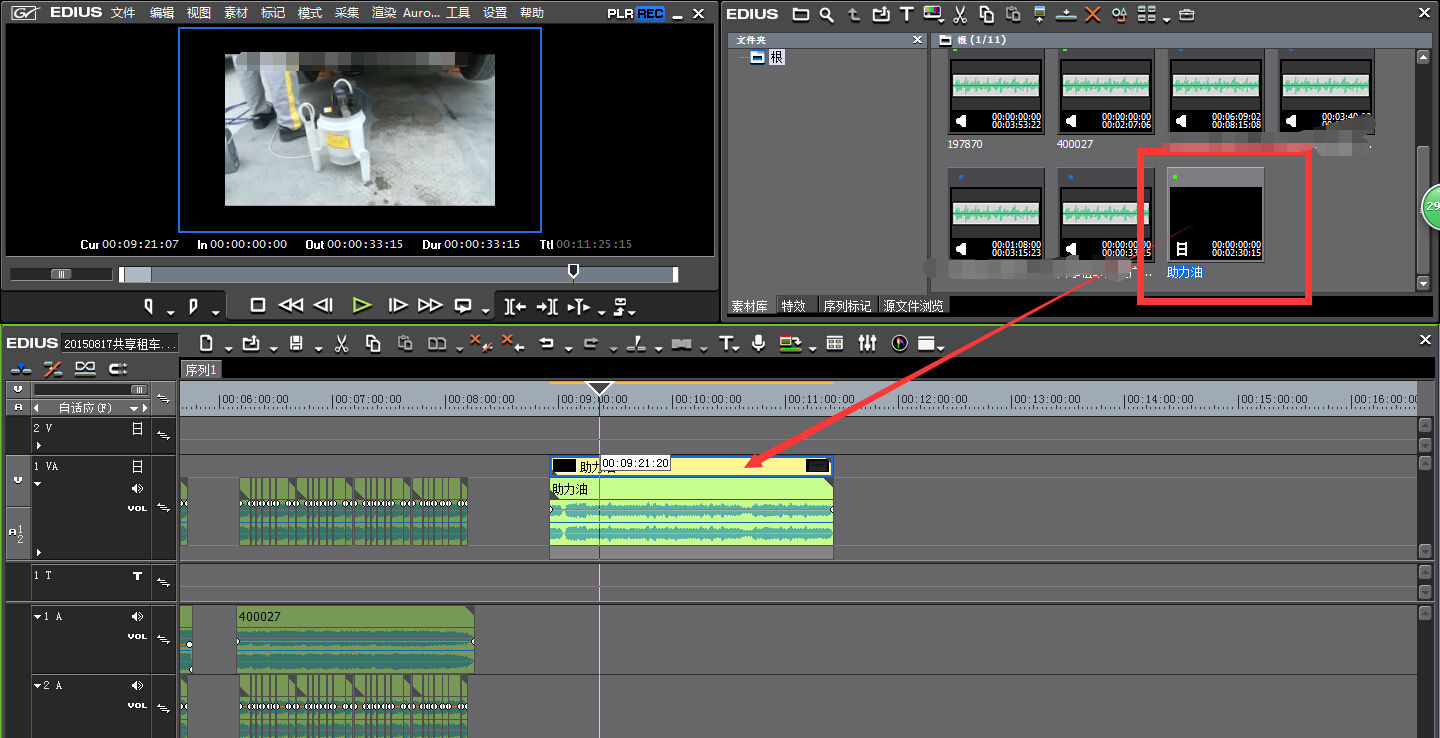Set the In point marker
The image size is (1440, 738).
(149, 306)
